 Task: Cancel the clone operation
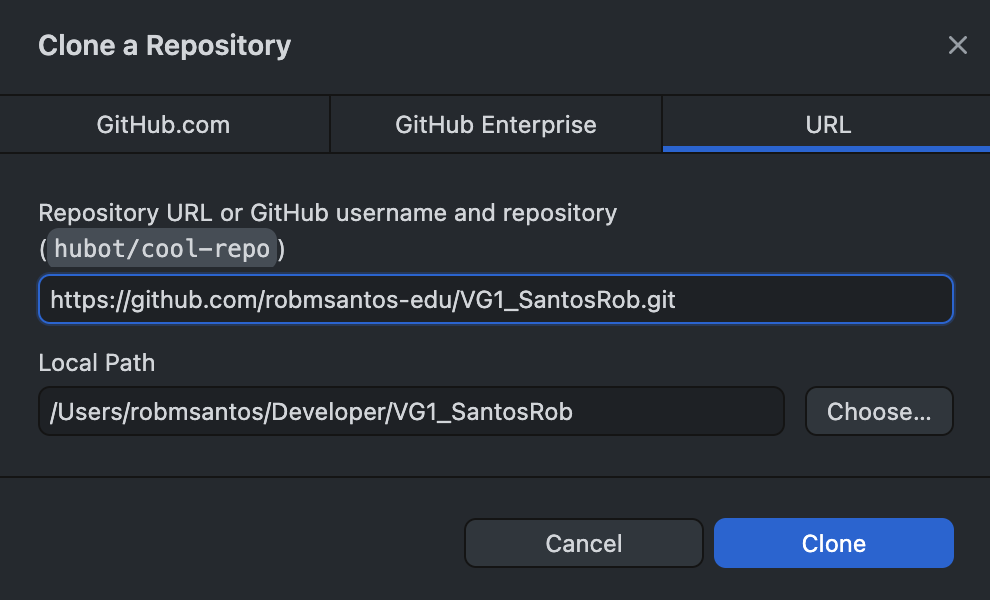[x=584, y=543]
